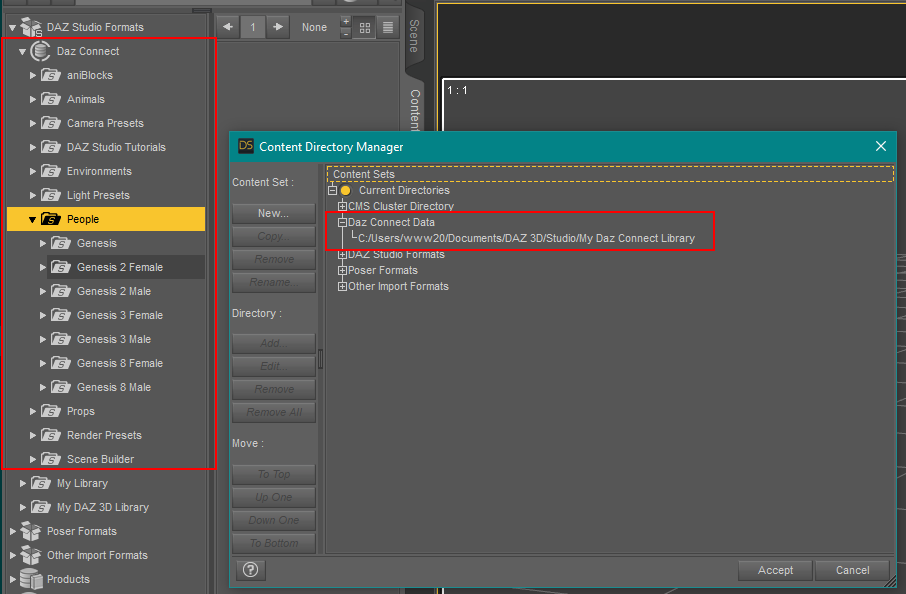Image resolution: width=906 pixels, height=594 pixels.
Task: Expand Poser Formats in dialog tree
Action: (x=342, y=270)
